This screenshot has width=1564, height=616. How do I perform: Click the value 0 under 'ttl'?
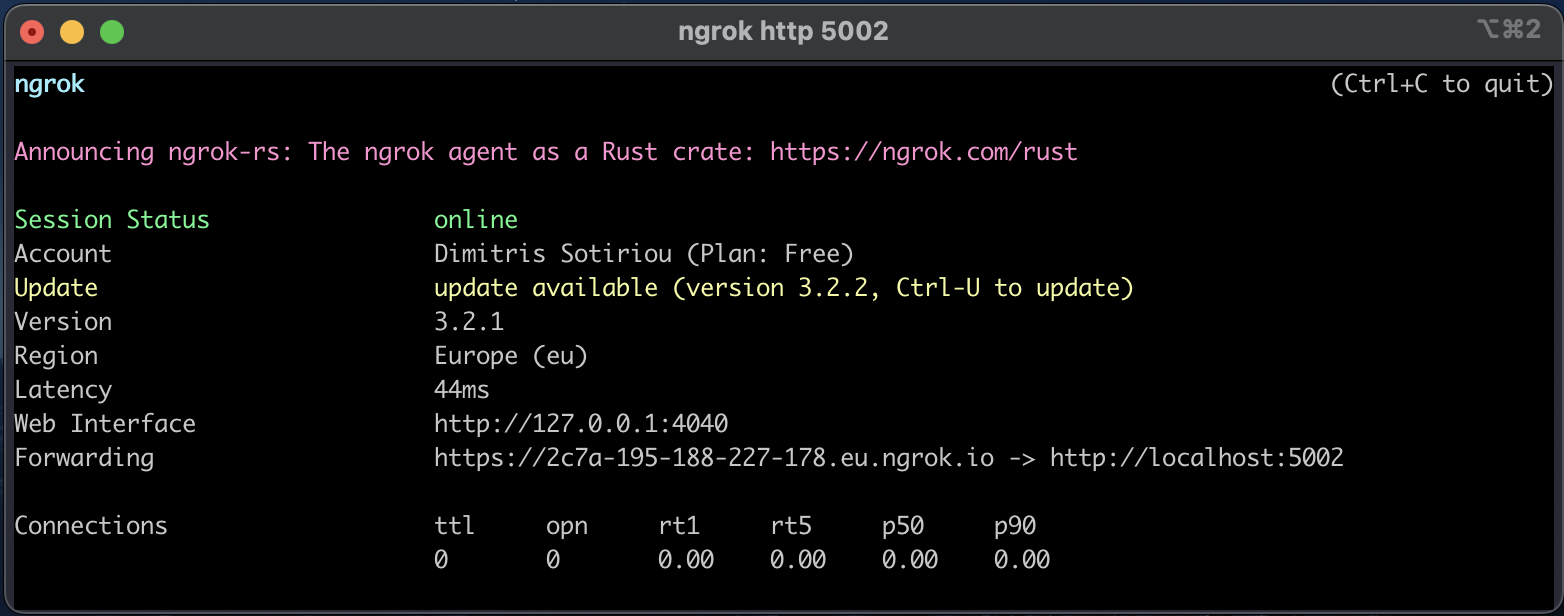(441, 560)
